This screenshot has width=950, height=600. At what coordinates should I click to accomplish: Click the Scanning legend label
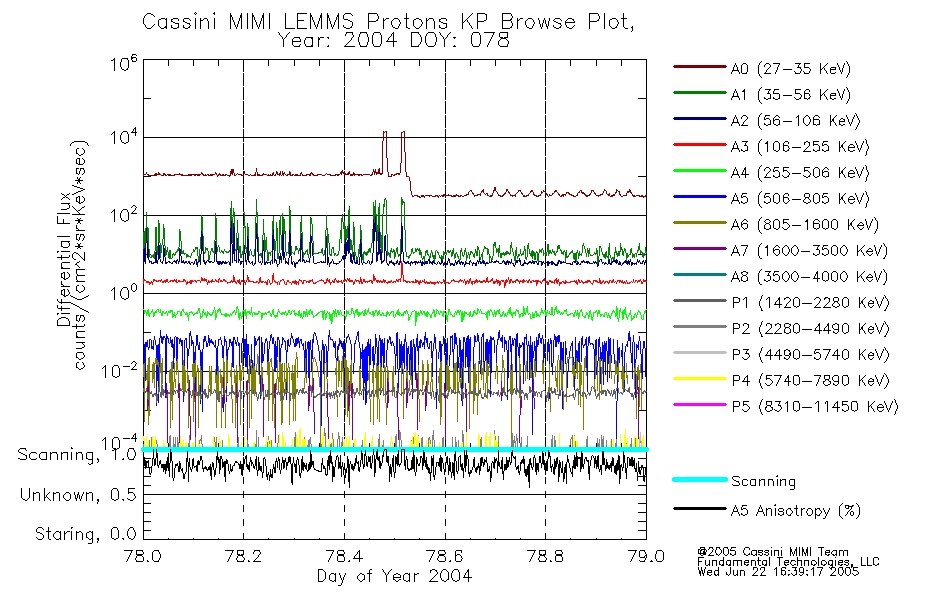coord(763,482)
